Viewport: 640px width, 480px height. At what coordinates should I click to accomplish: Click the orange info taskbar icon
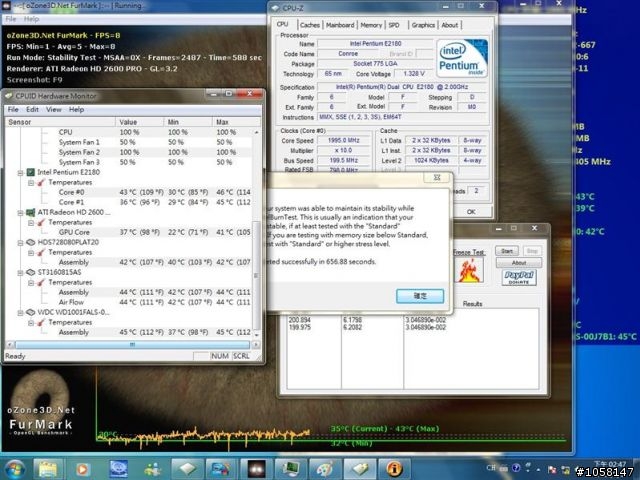[x=394, y=469]
